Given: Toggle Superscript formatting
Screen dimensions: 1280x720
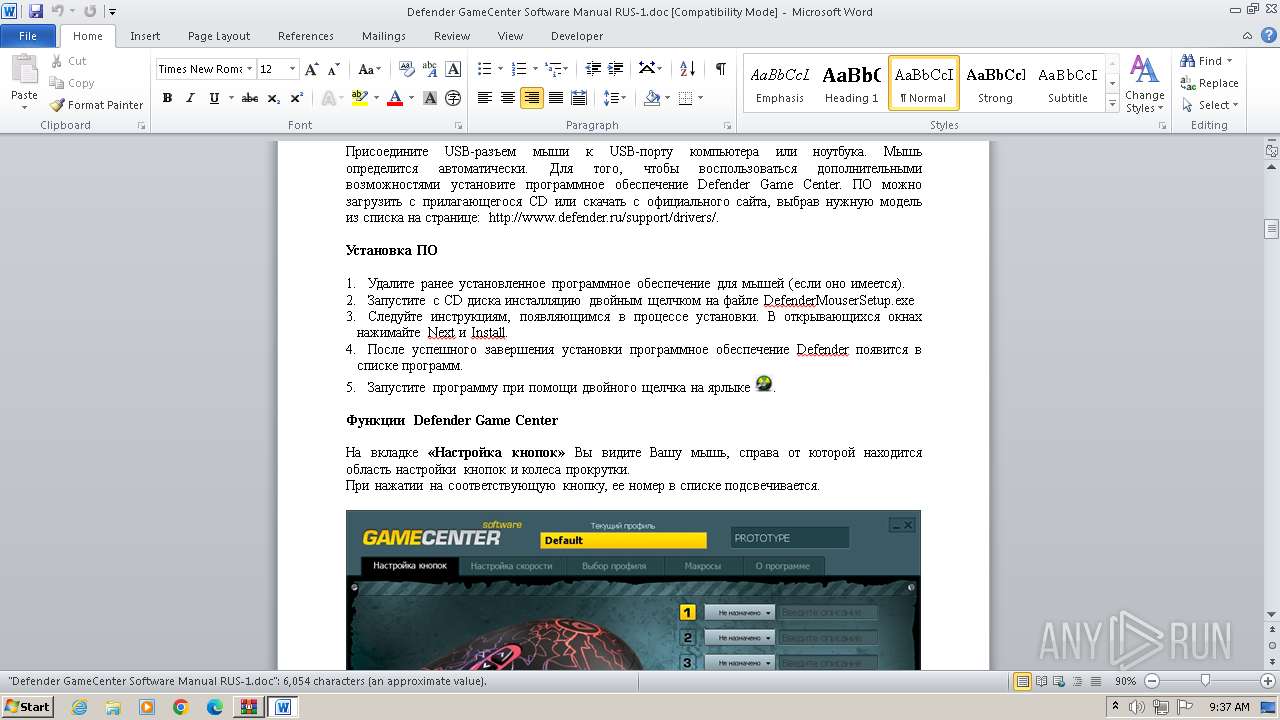Looking at the screenshot, I should point(296,98).
